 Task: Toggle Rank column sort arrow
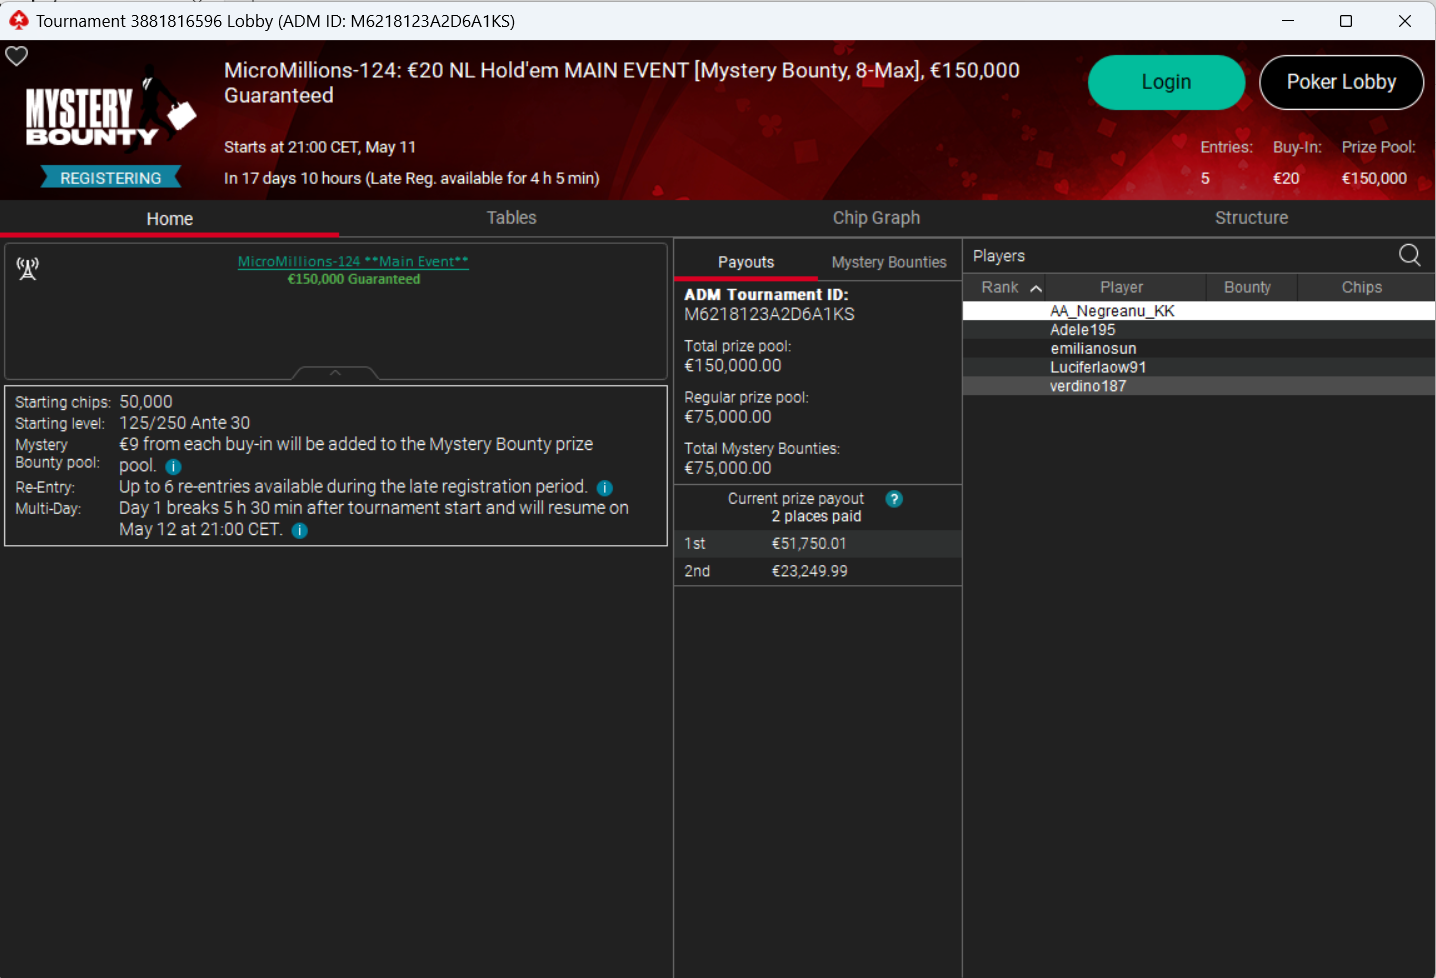click(x=1036, y=288)
